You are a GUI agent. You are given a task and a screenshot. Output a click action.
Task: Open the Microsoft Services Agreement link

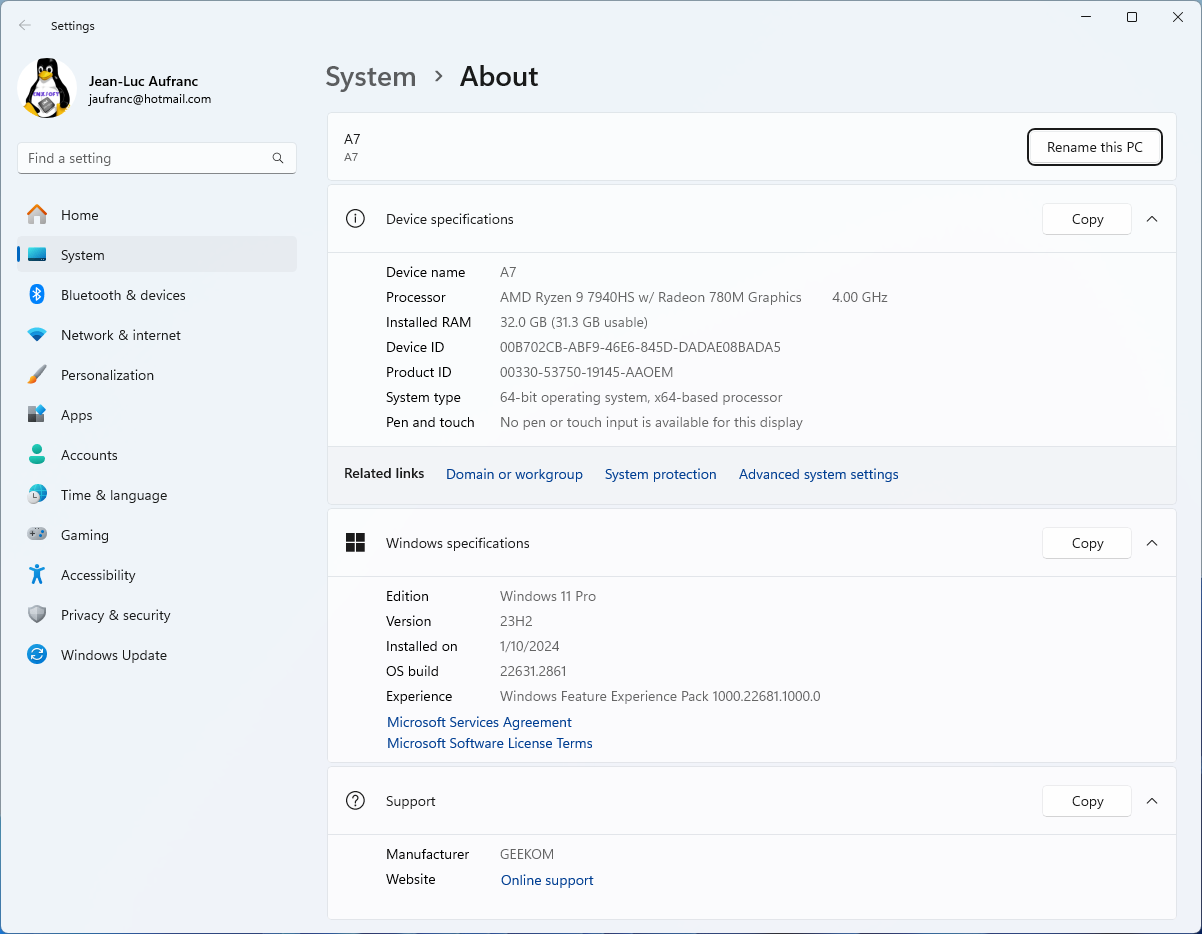tap(479, 722)
